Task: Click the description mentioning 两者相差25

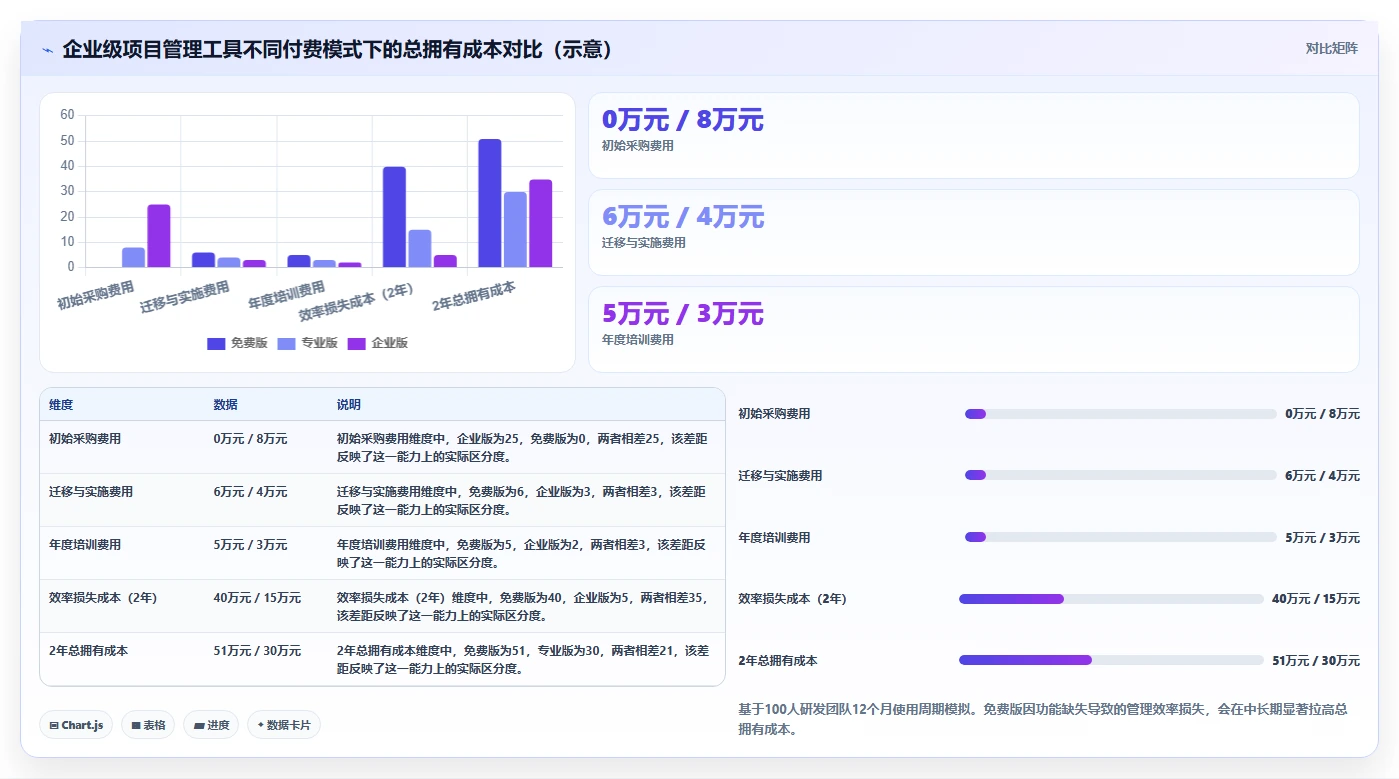Action: tap(523, 448)
